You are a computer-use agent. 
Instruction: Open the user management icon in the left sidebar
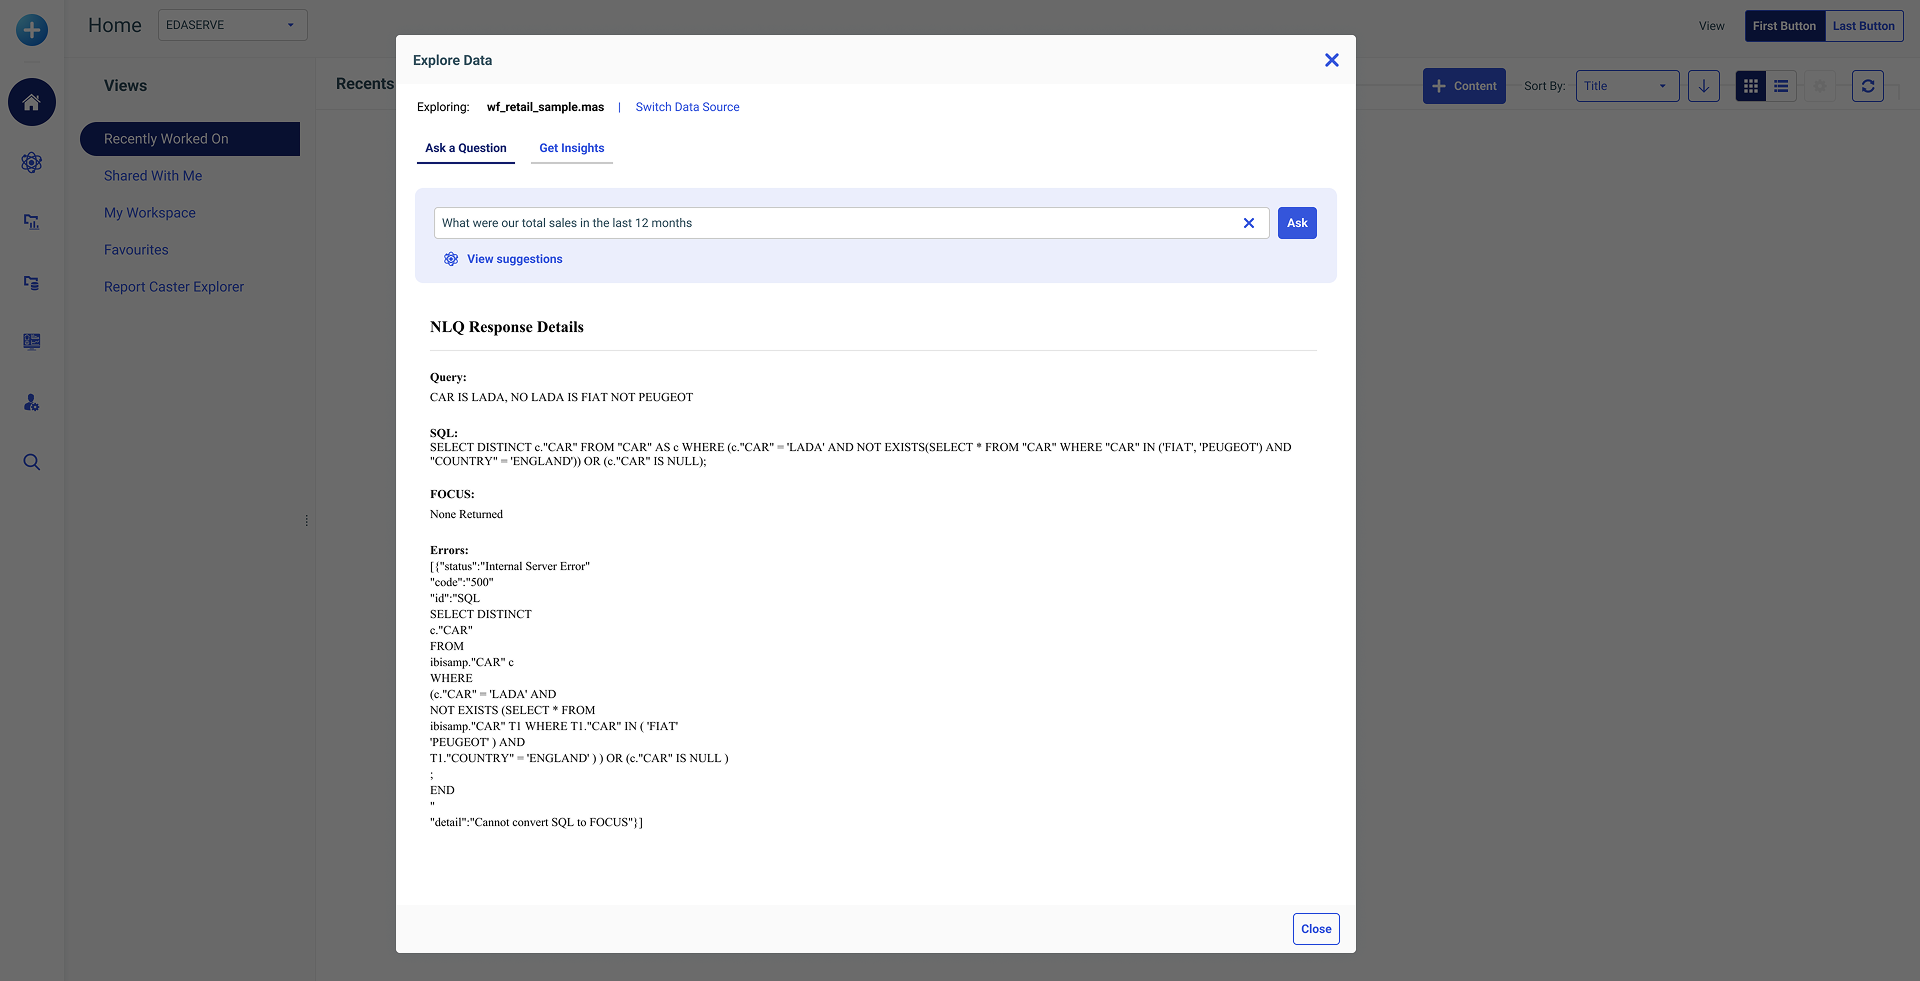click(32, 403)
